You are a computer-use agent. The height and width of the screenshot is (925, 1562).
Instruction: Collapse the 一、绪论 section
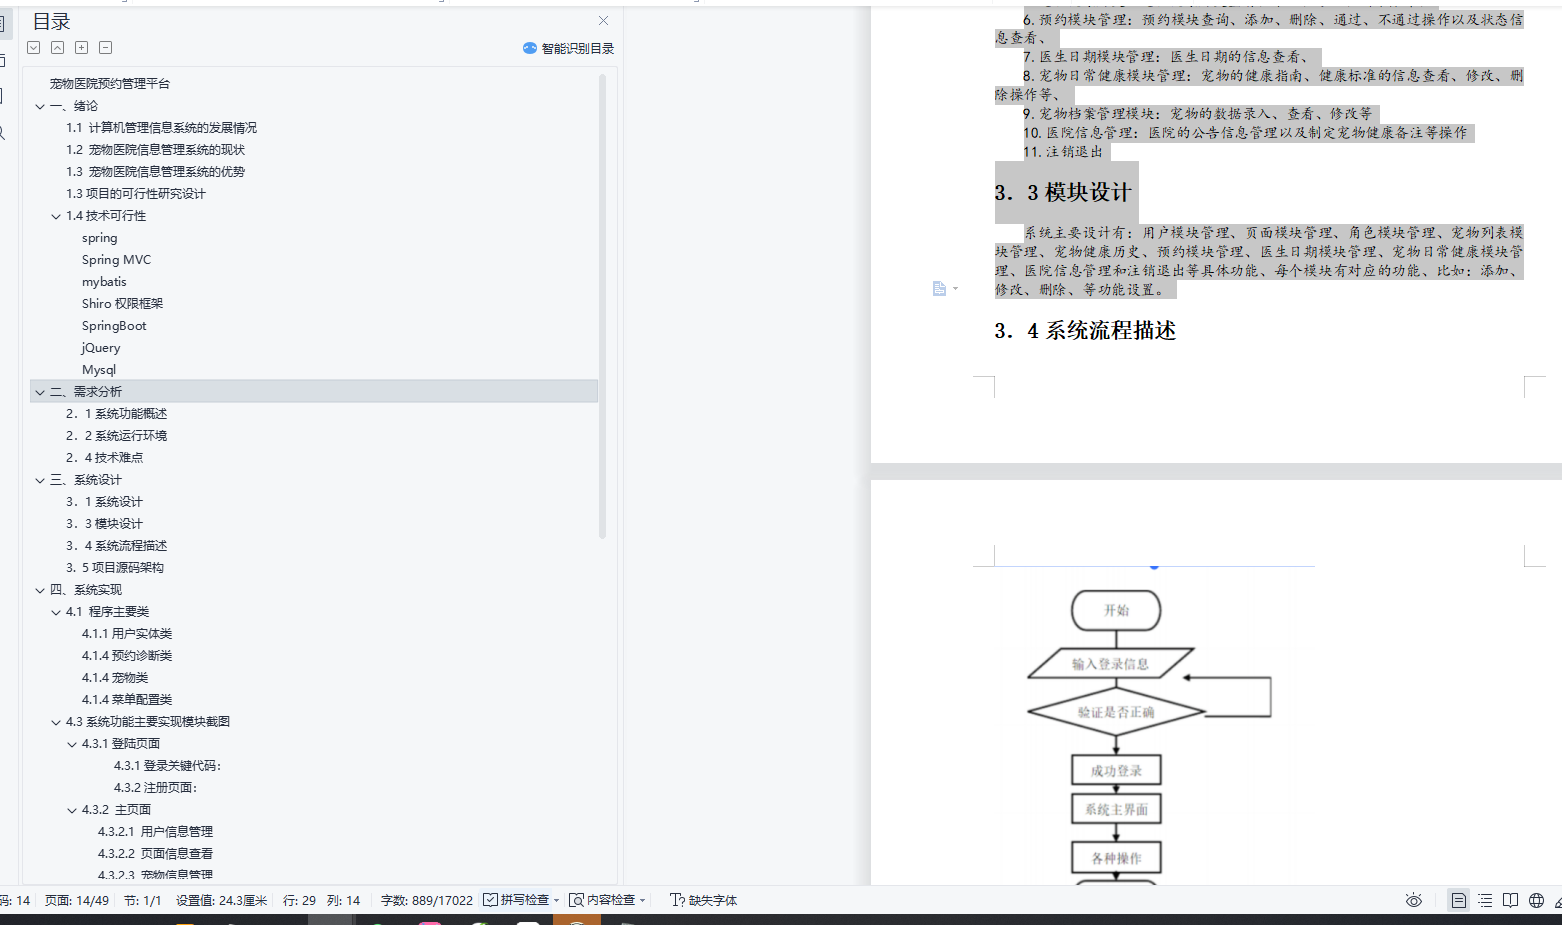pyautogui.click(x=40, y=106)
